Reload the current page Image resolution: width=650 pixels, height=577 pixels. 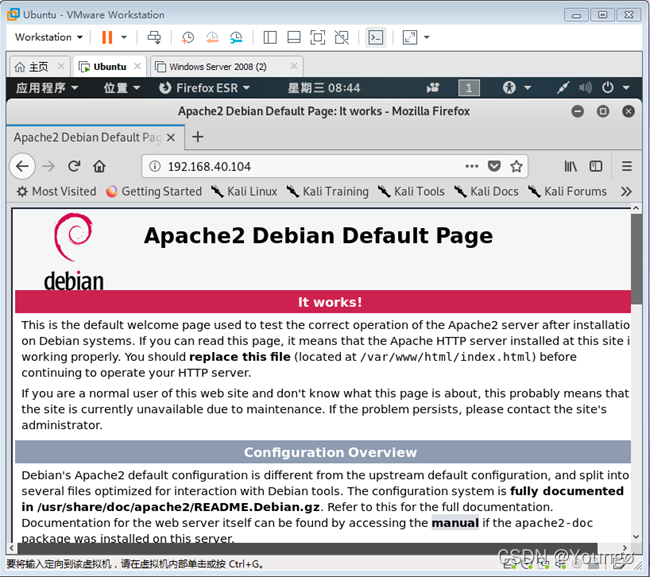(x=74, y=166)
